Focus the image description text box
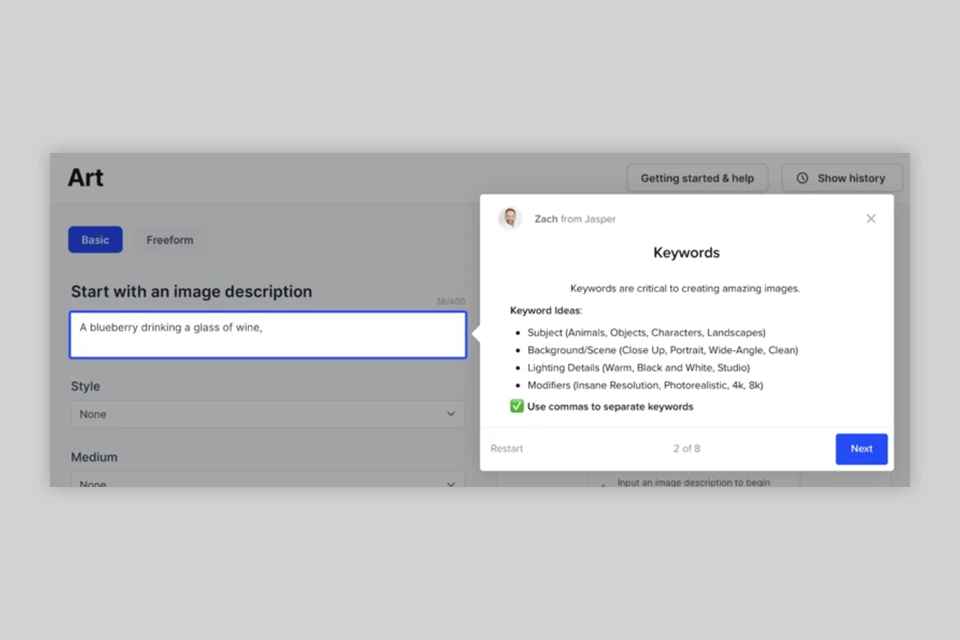The height and width of the screenshot is (640, 960). [268, 335]
